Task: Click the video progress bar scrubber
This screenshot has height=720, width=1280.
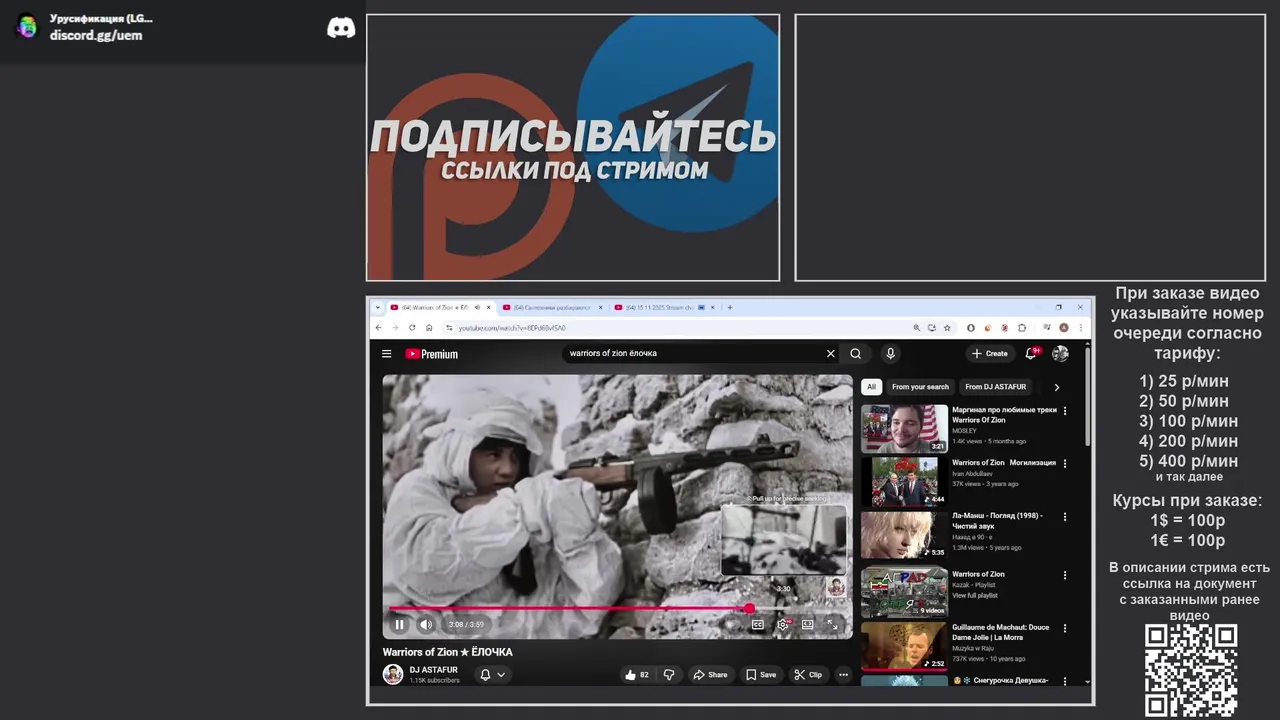Action: pyautogui.click(x=749, y=608)
